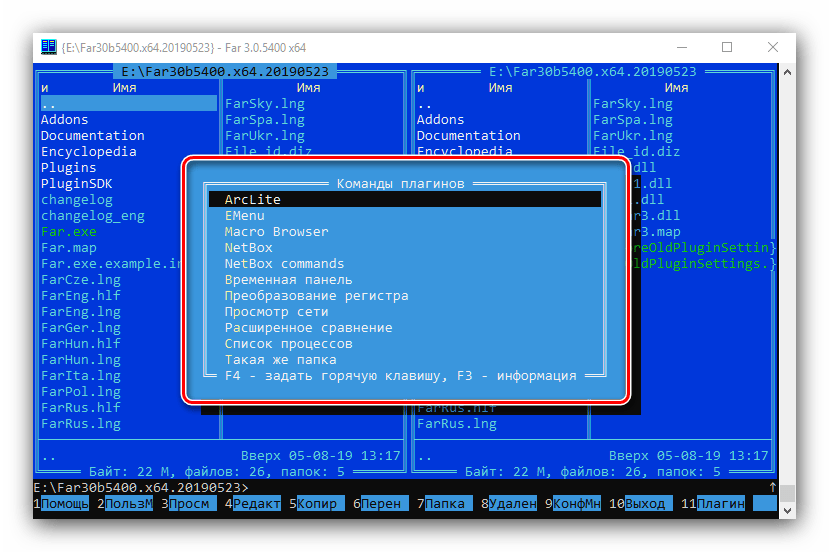Screen dimensions: 829x552
Task: Select the highlighted ".." entry in left panel
Action: pyautogui.click(x=128, y=104)
